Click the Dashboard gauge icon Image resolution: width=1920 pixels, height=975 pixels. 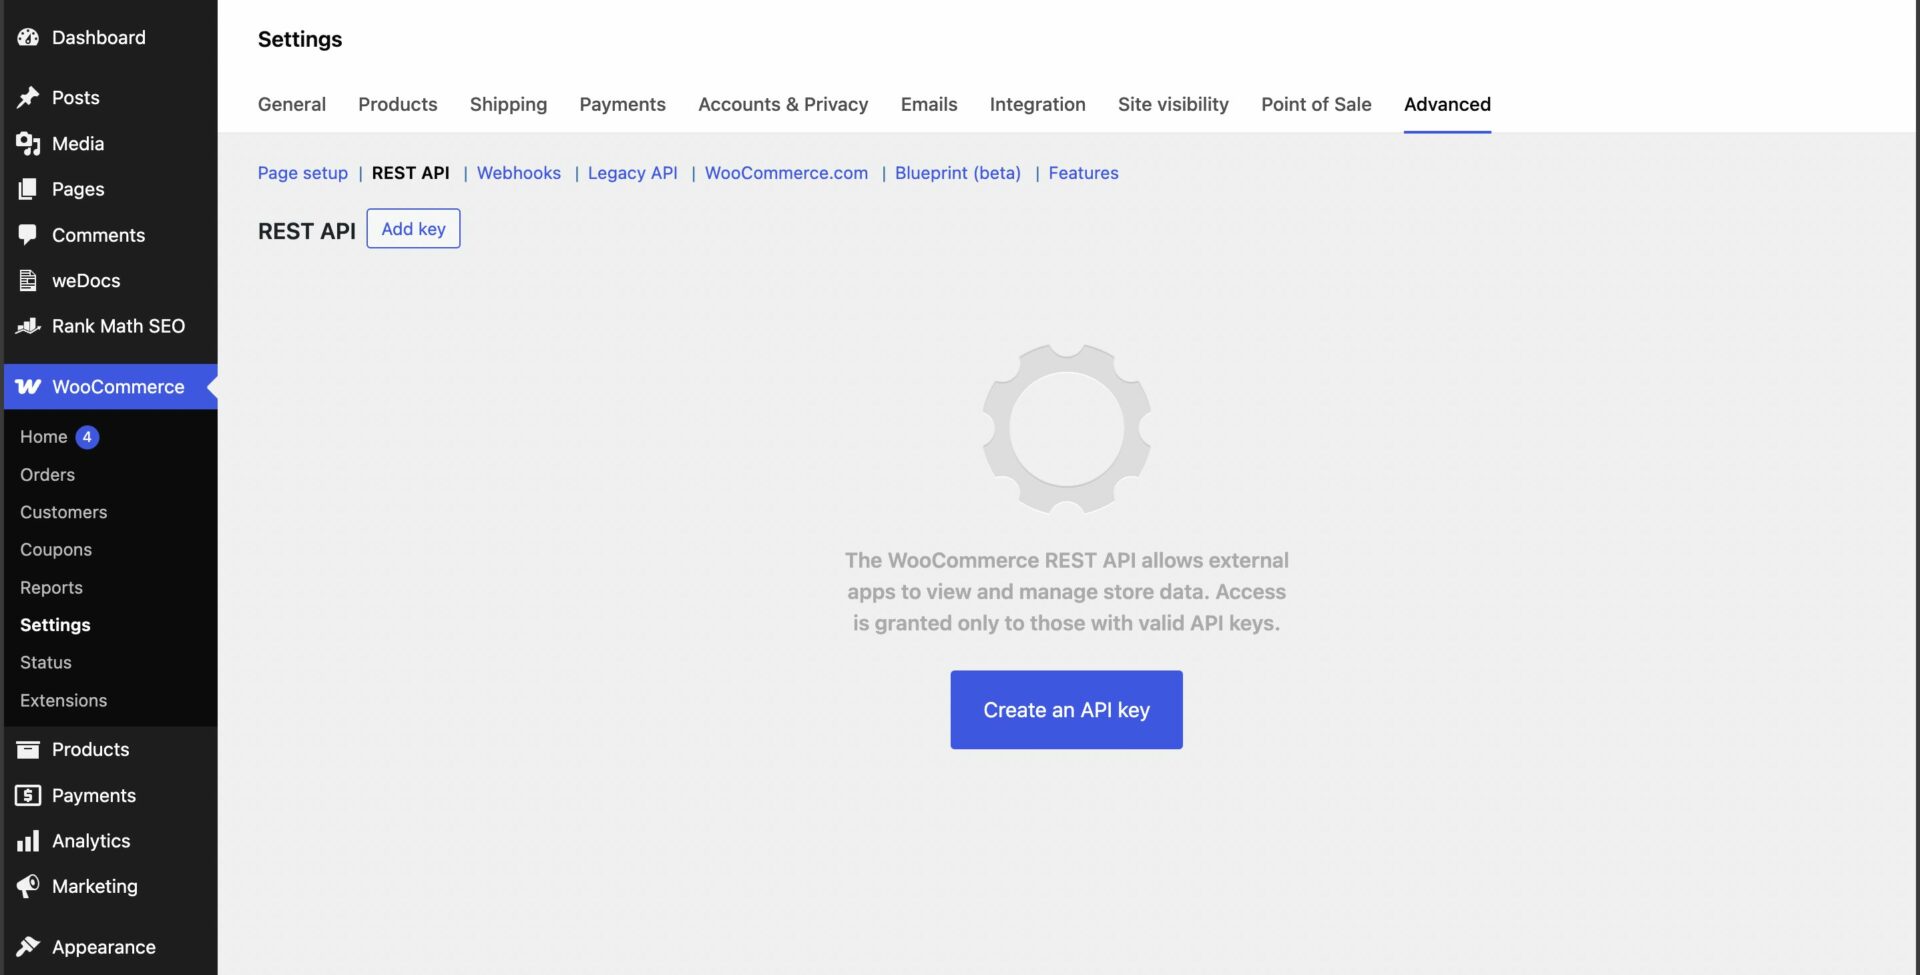[27, 37]
